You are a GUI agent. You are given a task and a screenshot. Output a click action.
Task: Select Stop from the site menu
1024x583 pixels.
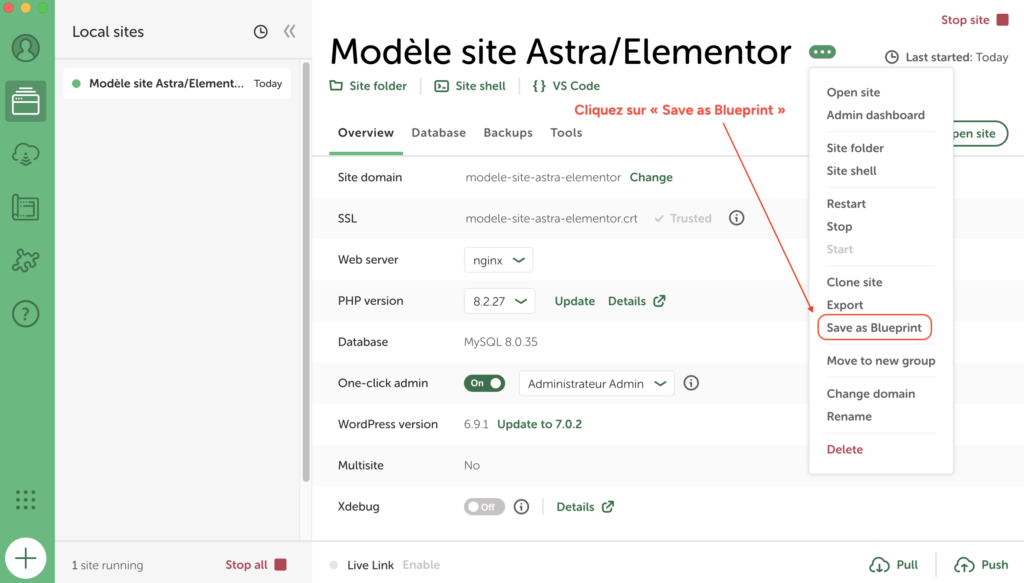coord(839,227)
